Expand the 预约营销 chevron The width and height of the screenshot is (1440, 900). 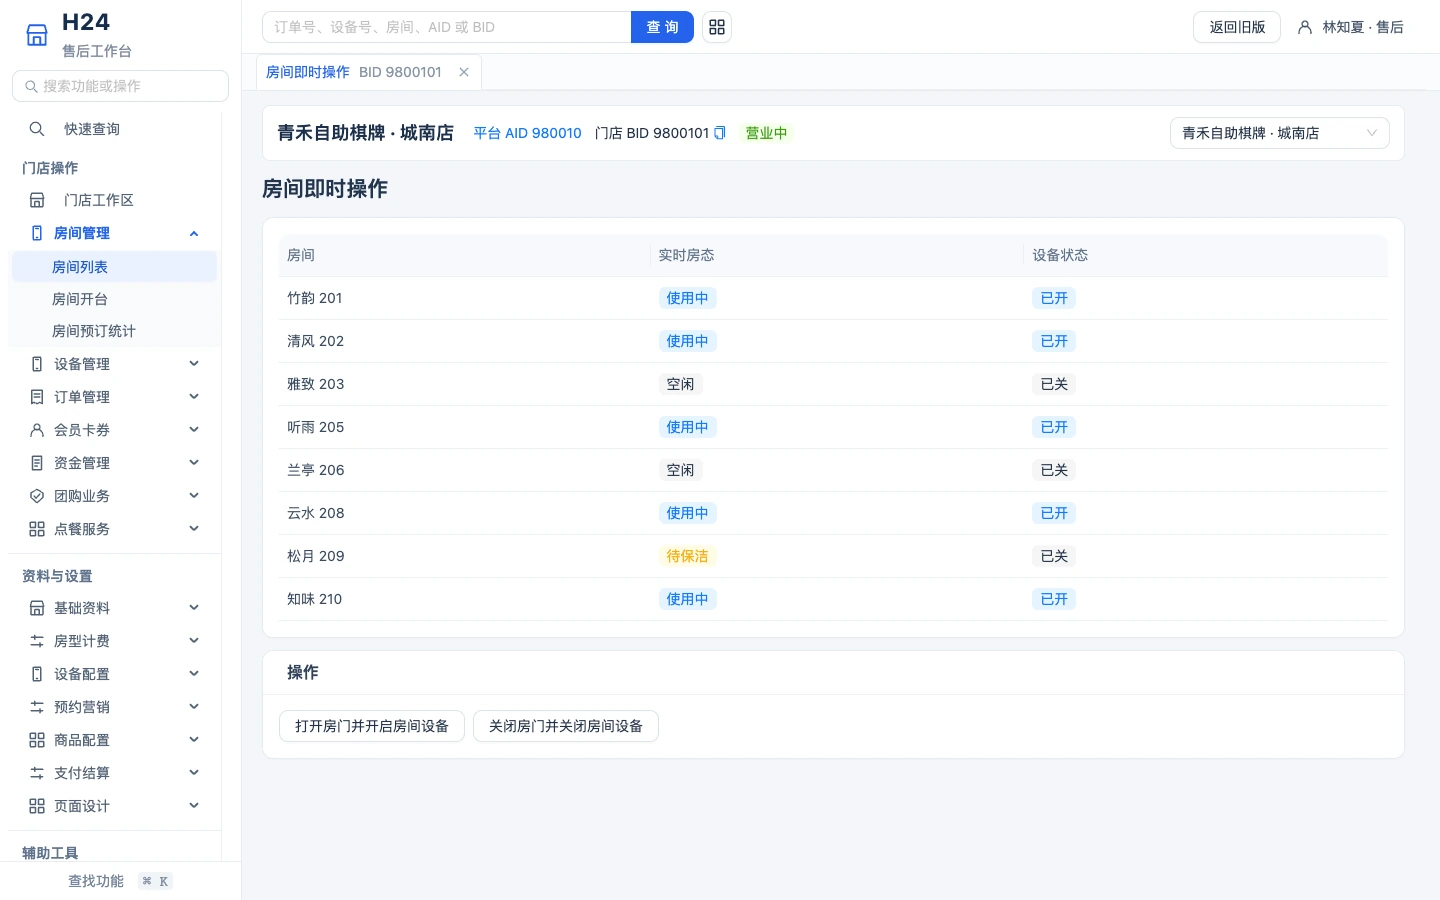pos(194,707)
